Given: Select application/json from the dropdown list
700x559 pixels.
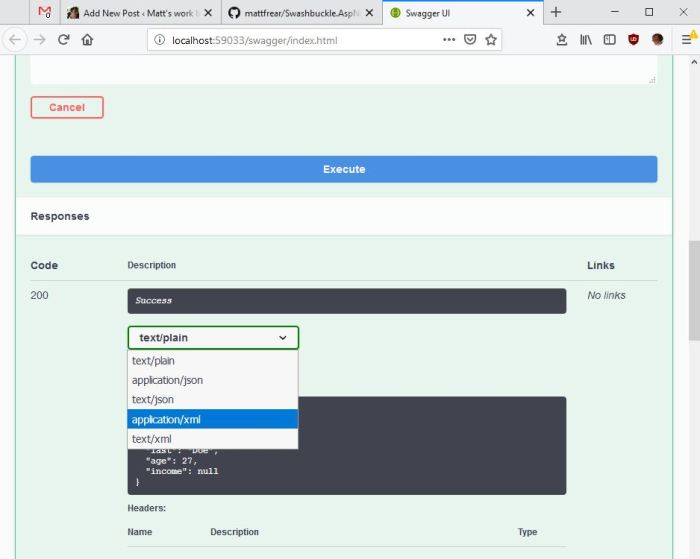Looking at the screenshot, I should tap(167, 380).
